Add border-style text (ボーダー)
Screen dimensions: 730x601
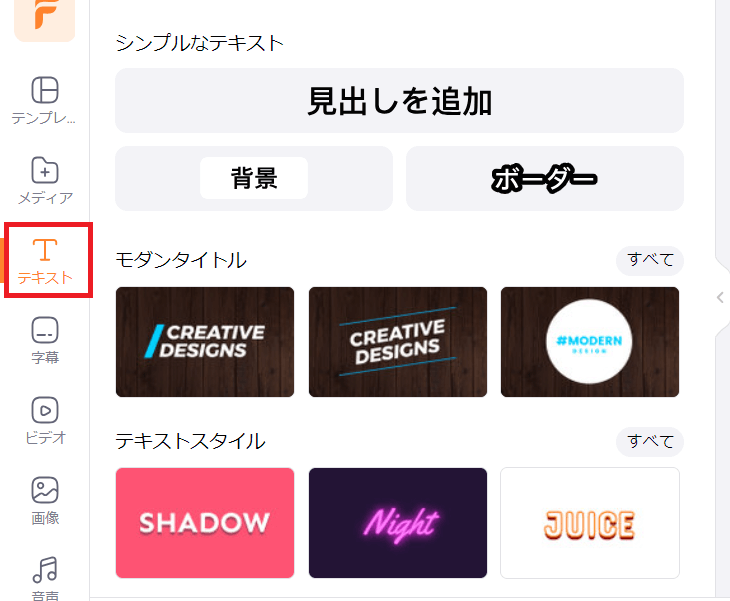(x=545, y=178)
